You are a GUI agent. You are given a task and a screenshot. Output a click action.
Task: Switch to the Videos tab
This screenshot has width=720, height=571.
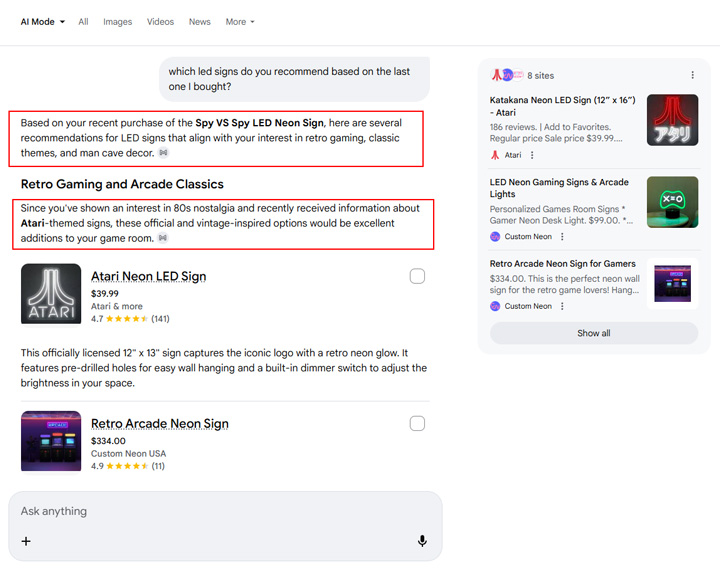pyautogui.click(x=160, y=22)
